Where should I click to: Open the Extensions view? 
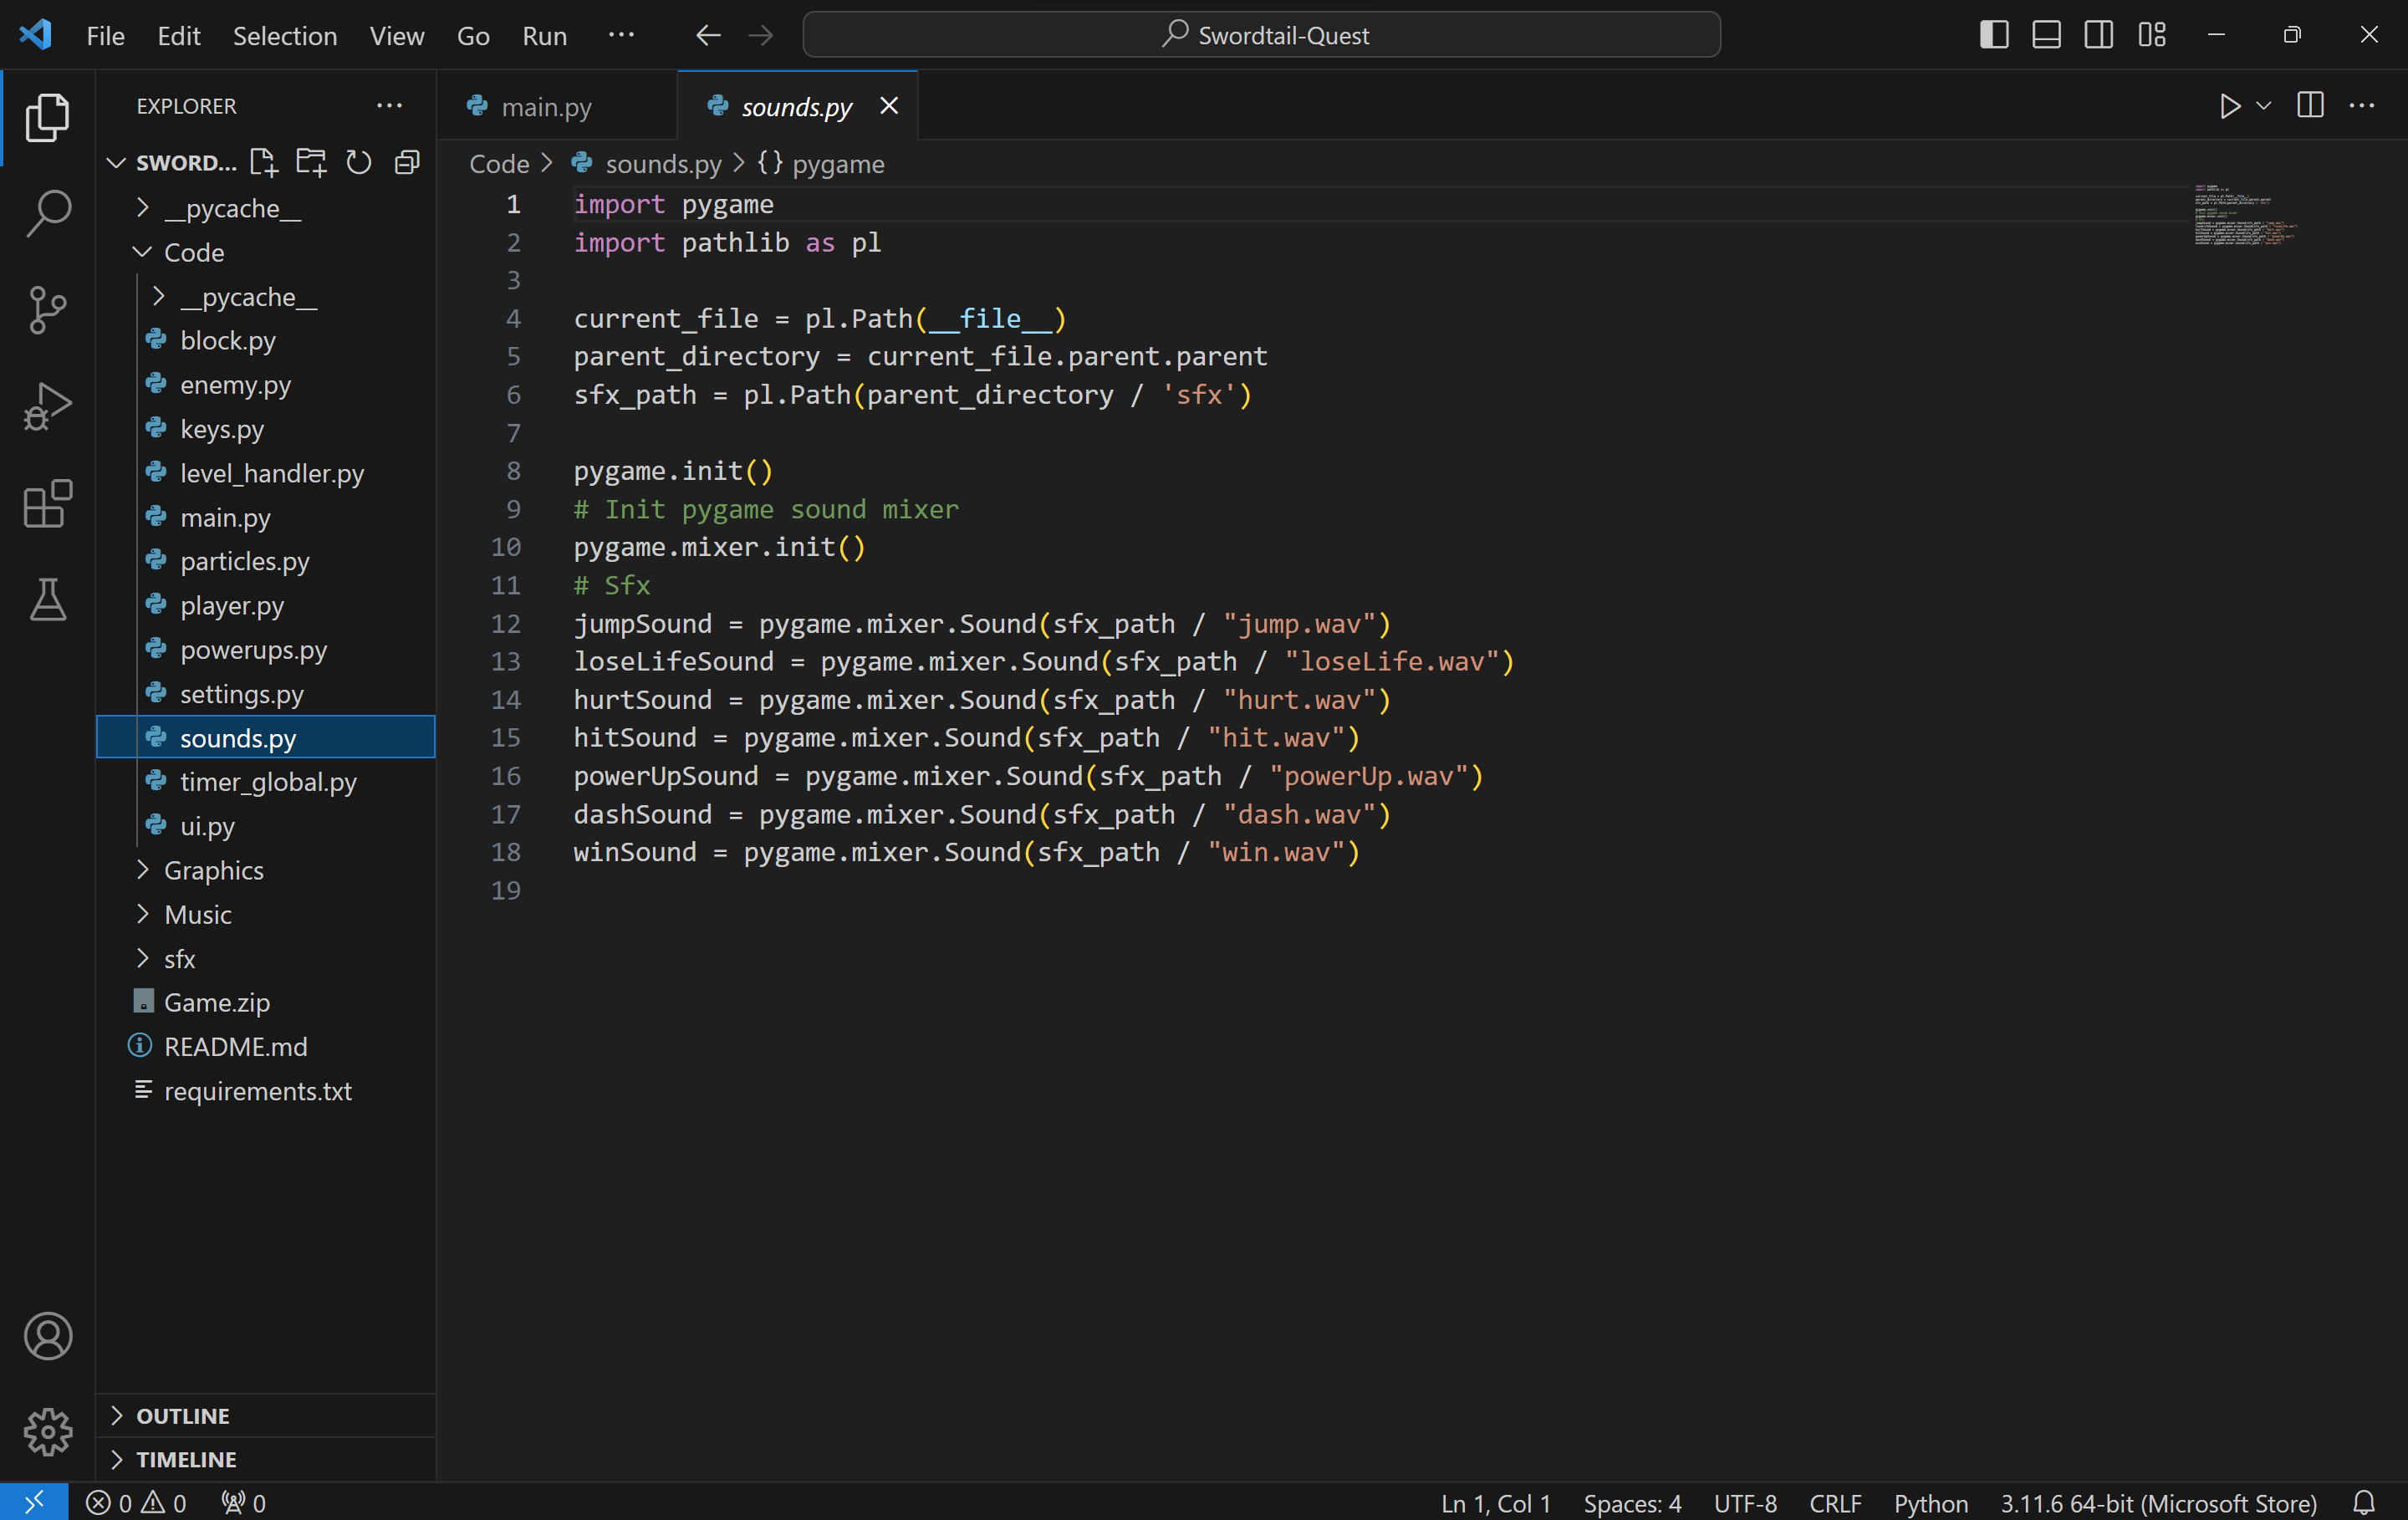(47, 503)
